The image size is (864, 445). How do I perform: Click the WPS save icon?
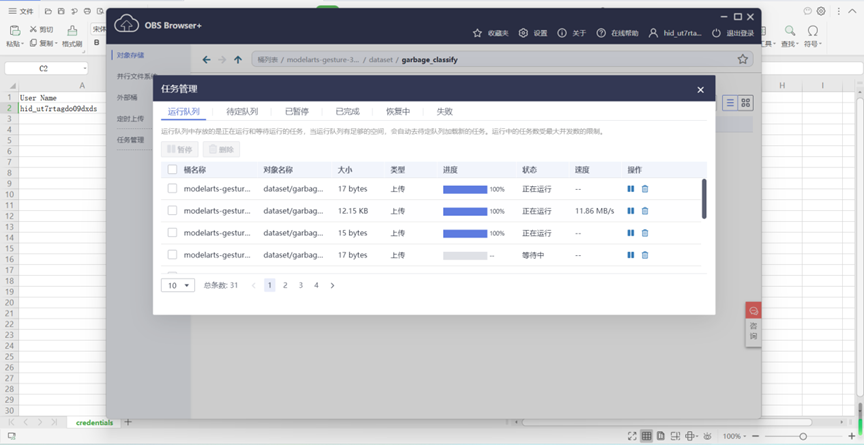(x=61, y=11)
